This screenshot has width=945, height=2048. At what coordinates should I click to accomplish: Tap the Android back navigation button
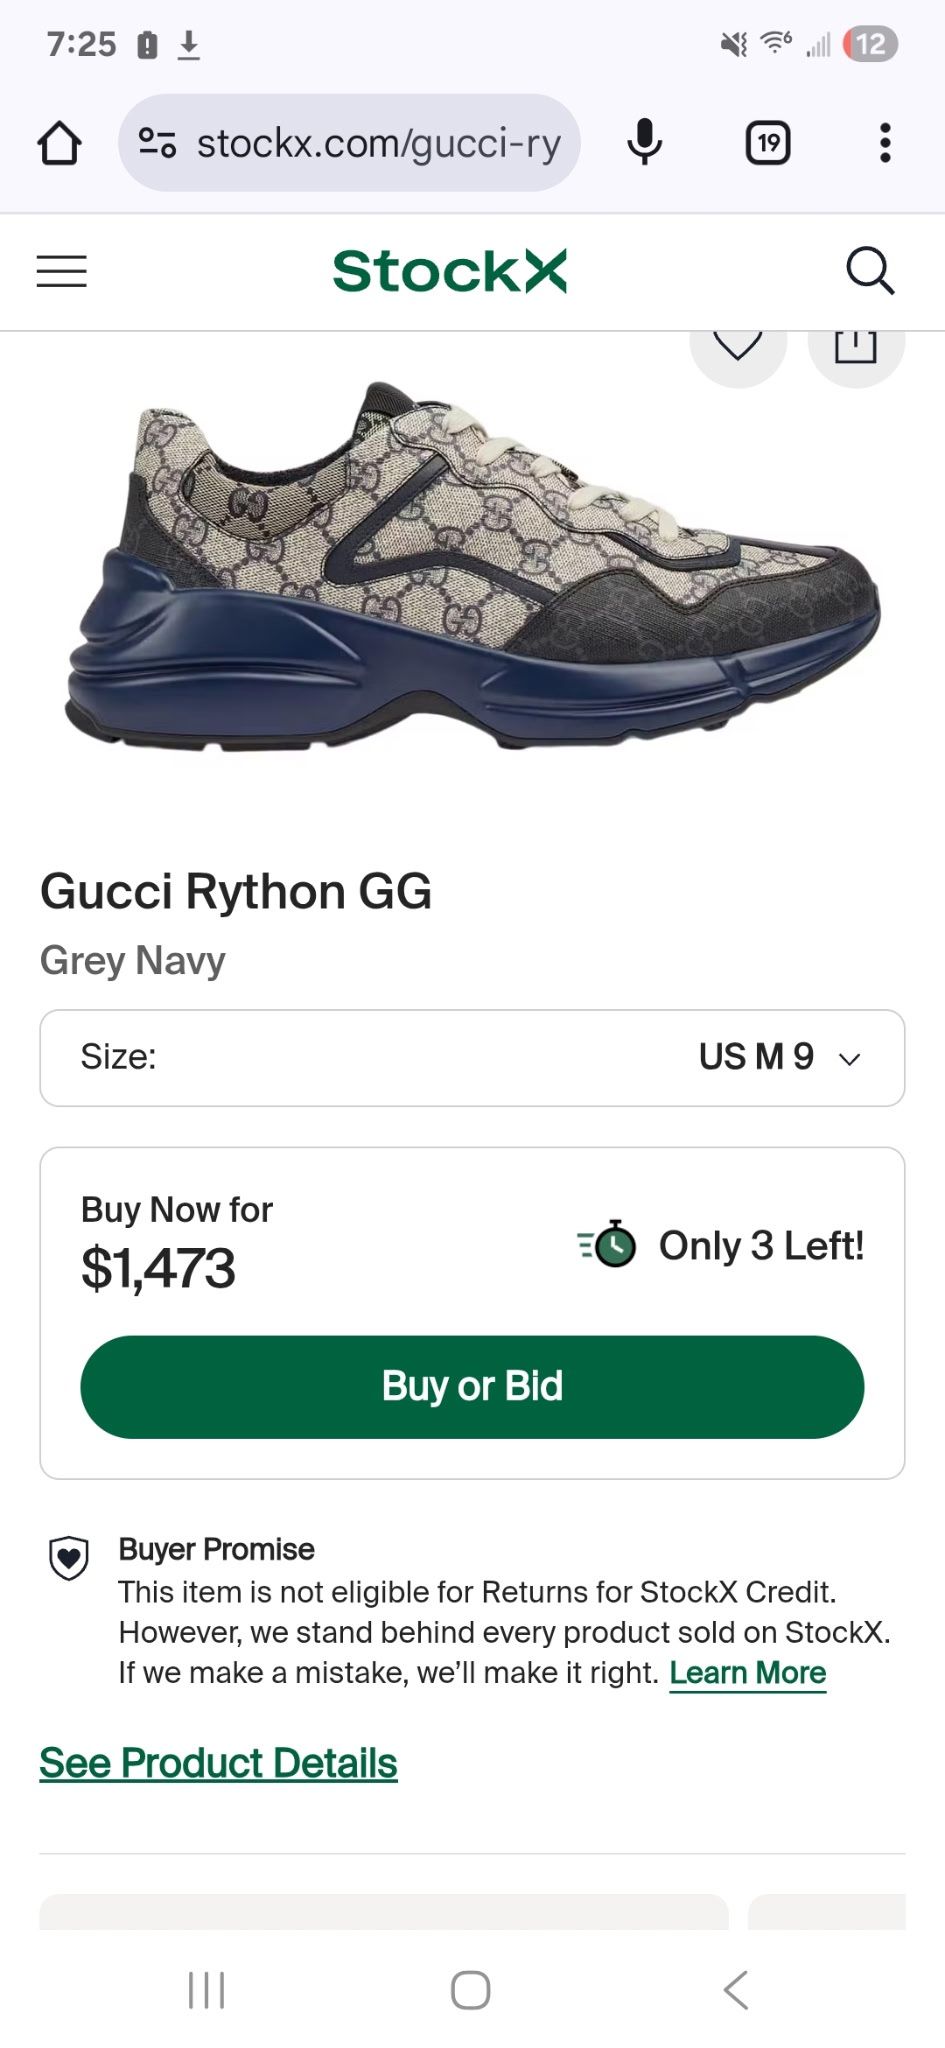[736, 1990]
